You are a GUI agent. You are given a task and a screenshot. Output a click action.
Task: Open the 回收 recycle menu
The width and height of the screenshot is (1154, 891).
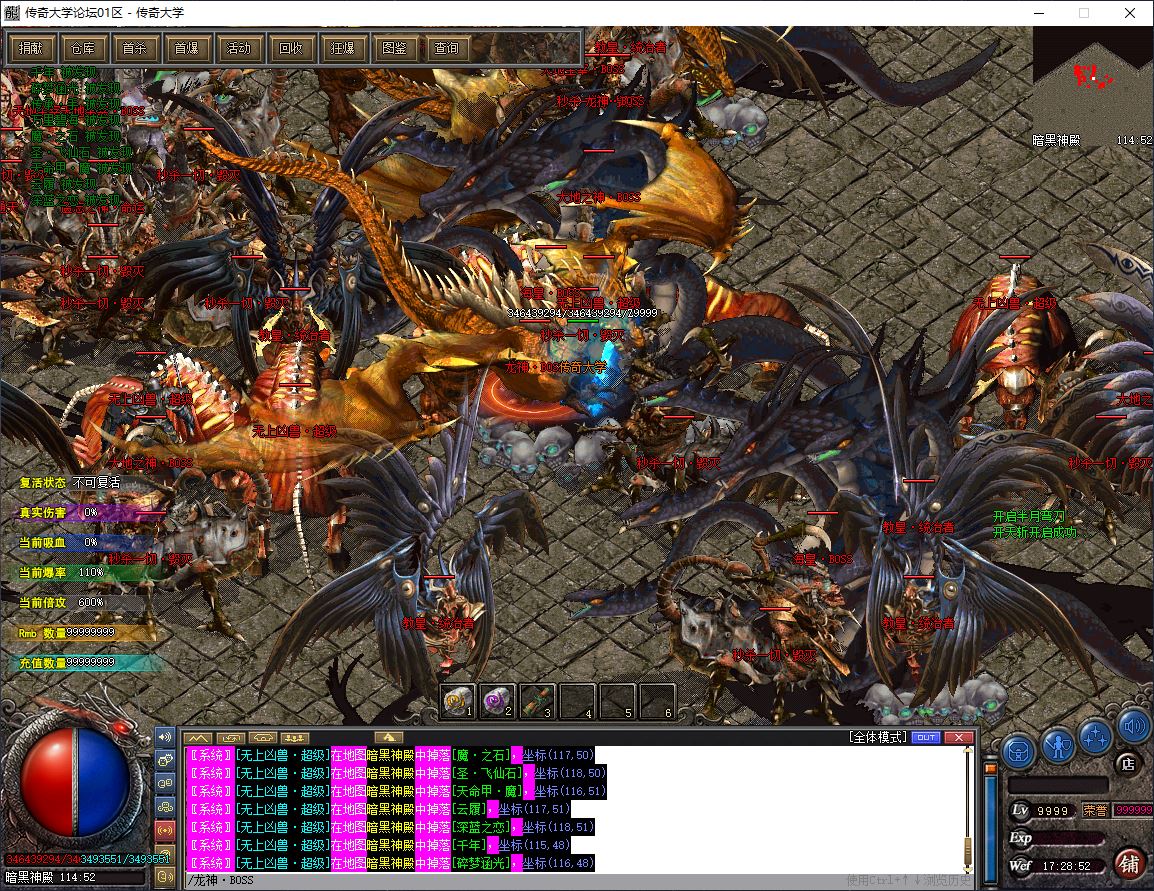coord(291,49)
